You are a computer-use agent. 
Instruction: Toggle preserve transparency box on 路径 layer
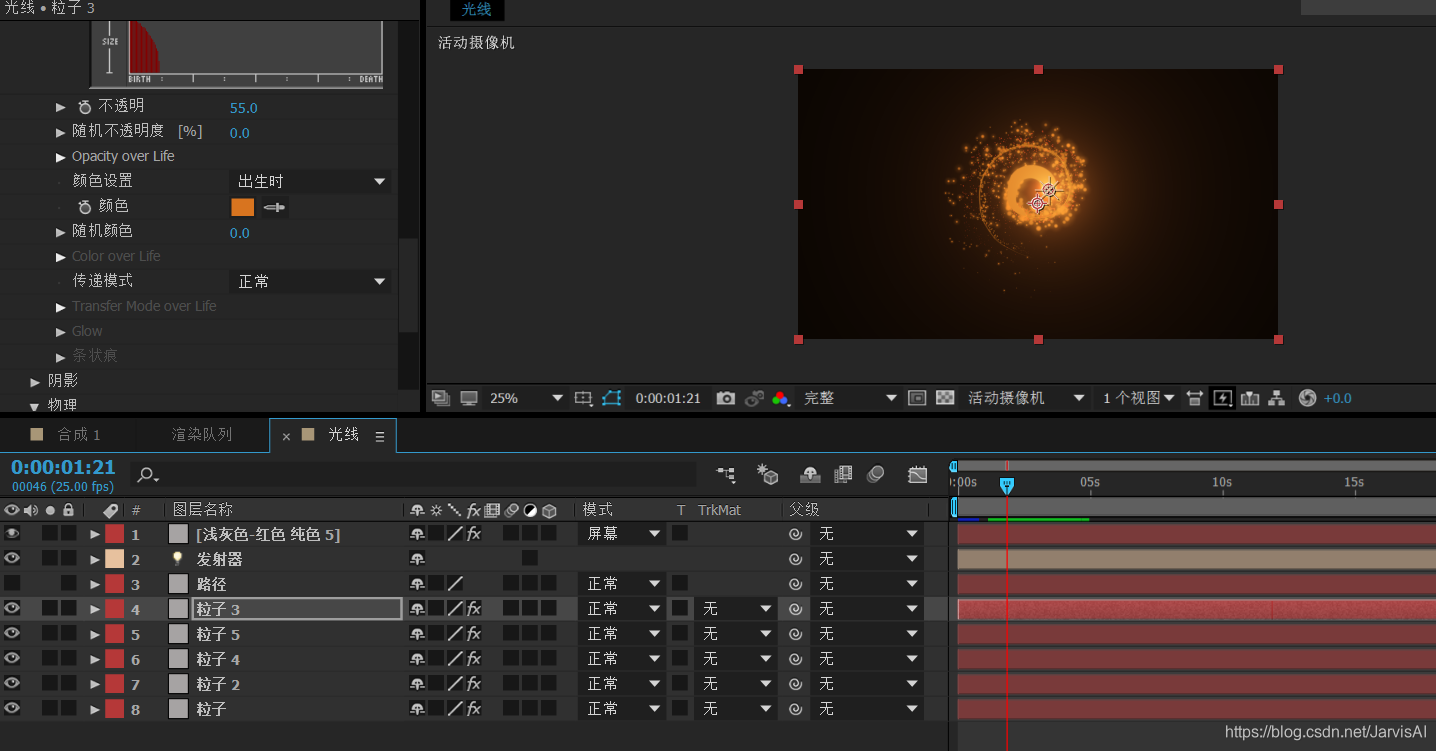pyautogui.click(x=680, y=583)
